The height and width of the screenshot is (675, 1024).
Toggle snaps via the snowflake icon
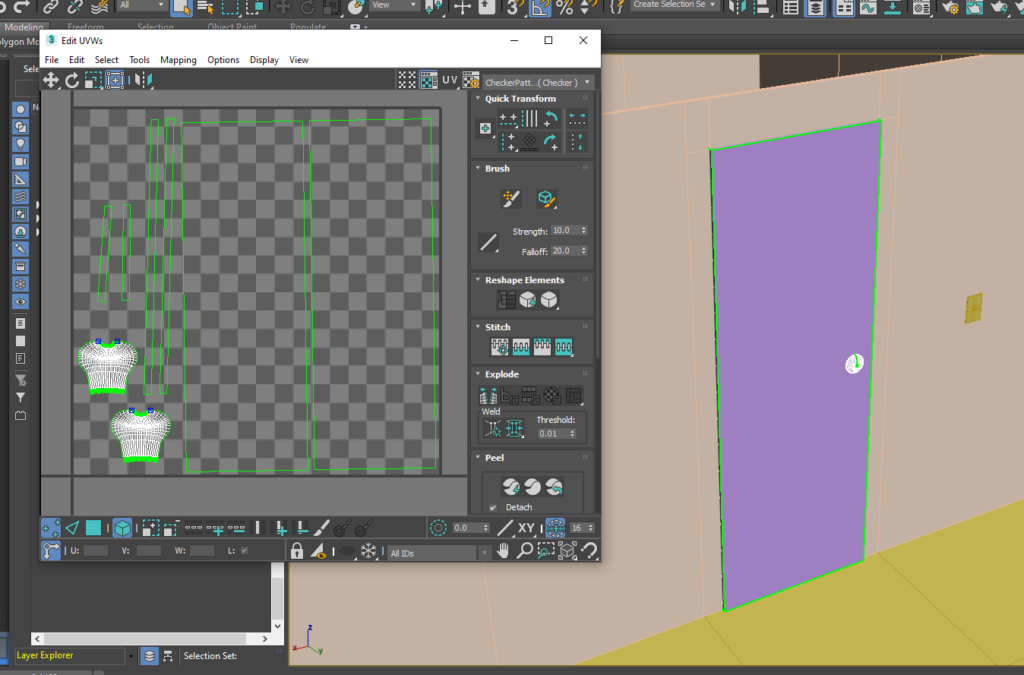coord(368,550)
